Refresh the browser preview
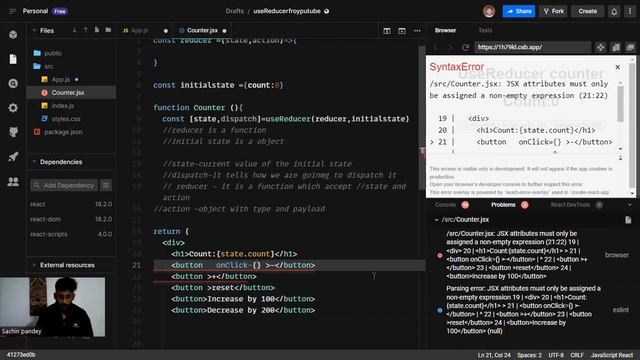The height and width of the screenshot is (360, 640). pyautogui.click(x=465, y=47)
